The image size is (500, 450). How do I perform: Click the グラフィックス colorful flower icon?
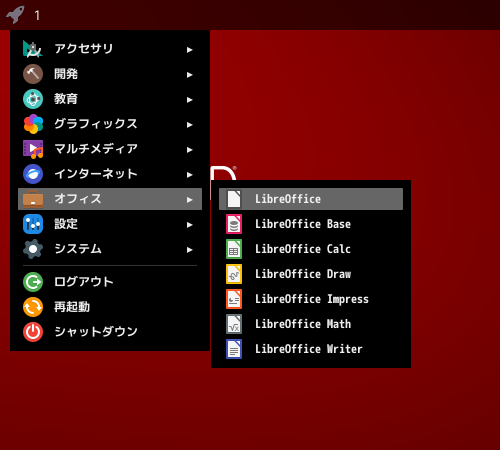click(33, 124)
